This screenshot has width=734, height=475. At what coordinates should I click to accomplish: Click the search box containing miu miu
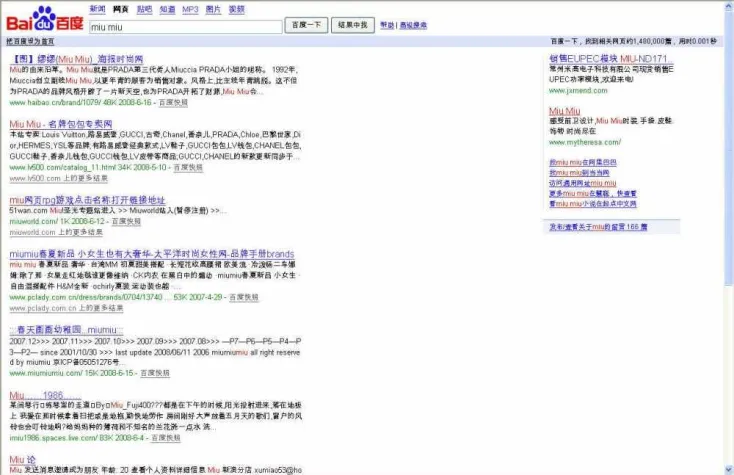(x=185, y=26)
